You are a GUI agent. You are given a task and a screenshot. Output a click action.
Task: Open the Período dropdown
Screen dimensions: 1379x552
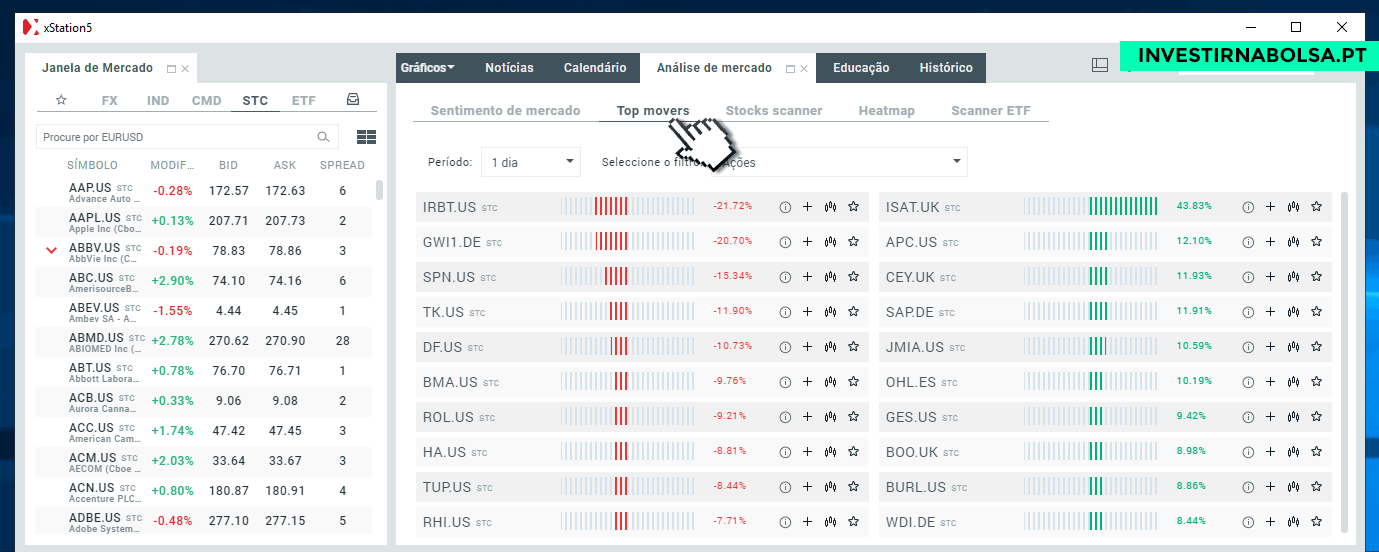(x=530, y=162)
